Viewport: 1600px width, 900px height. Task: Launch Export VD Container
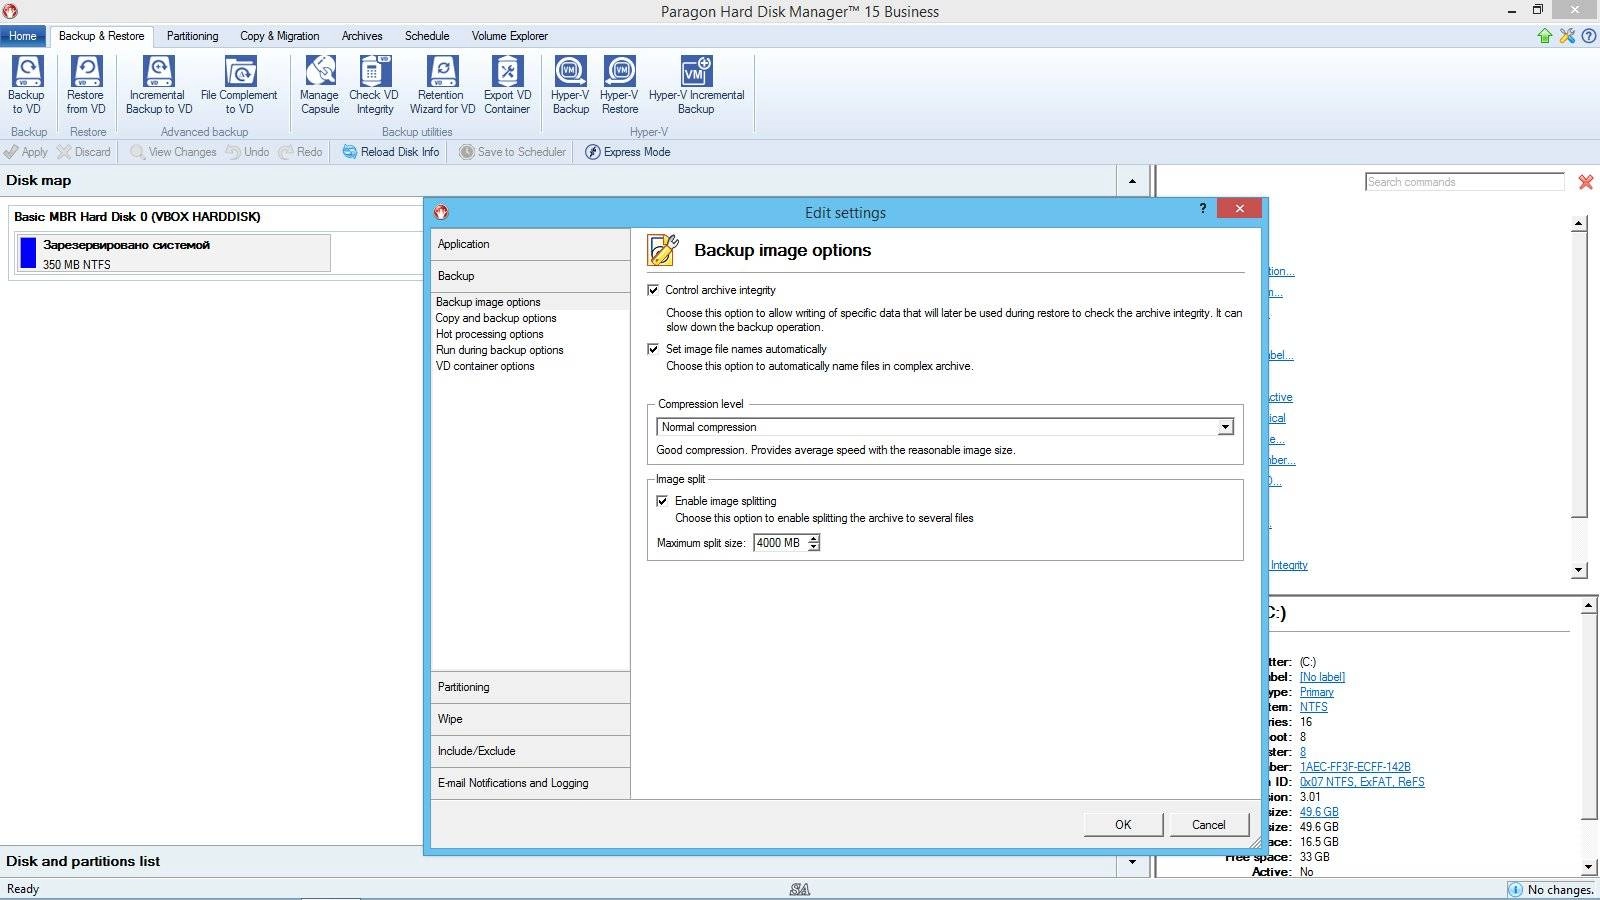507,85
